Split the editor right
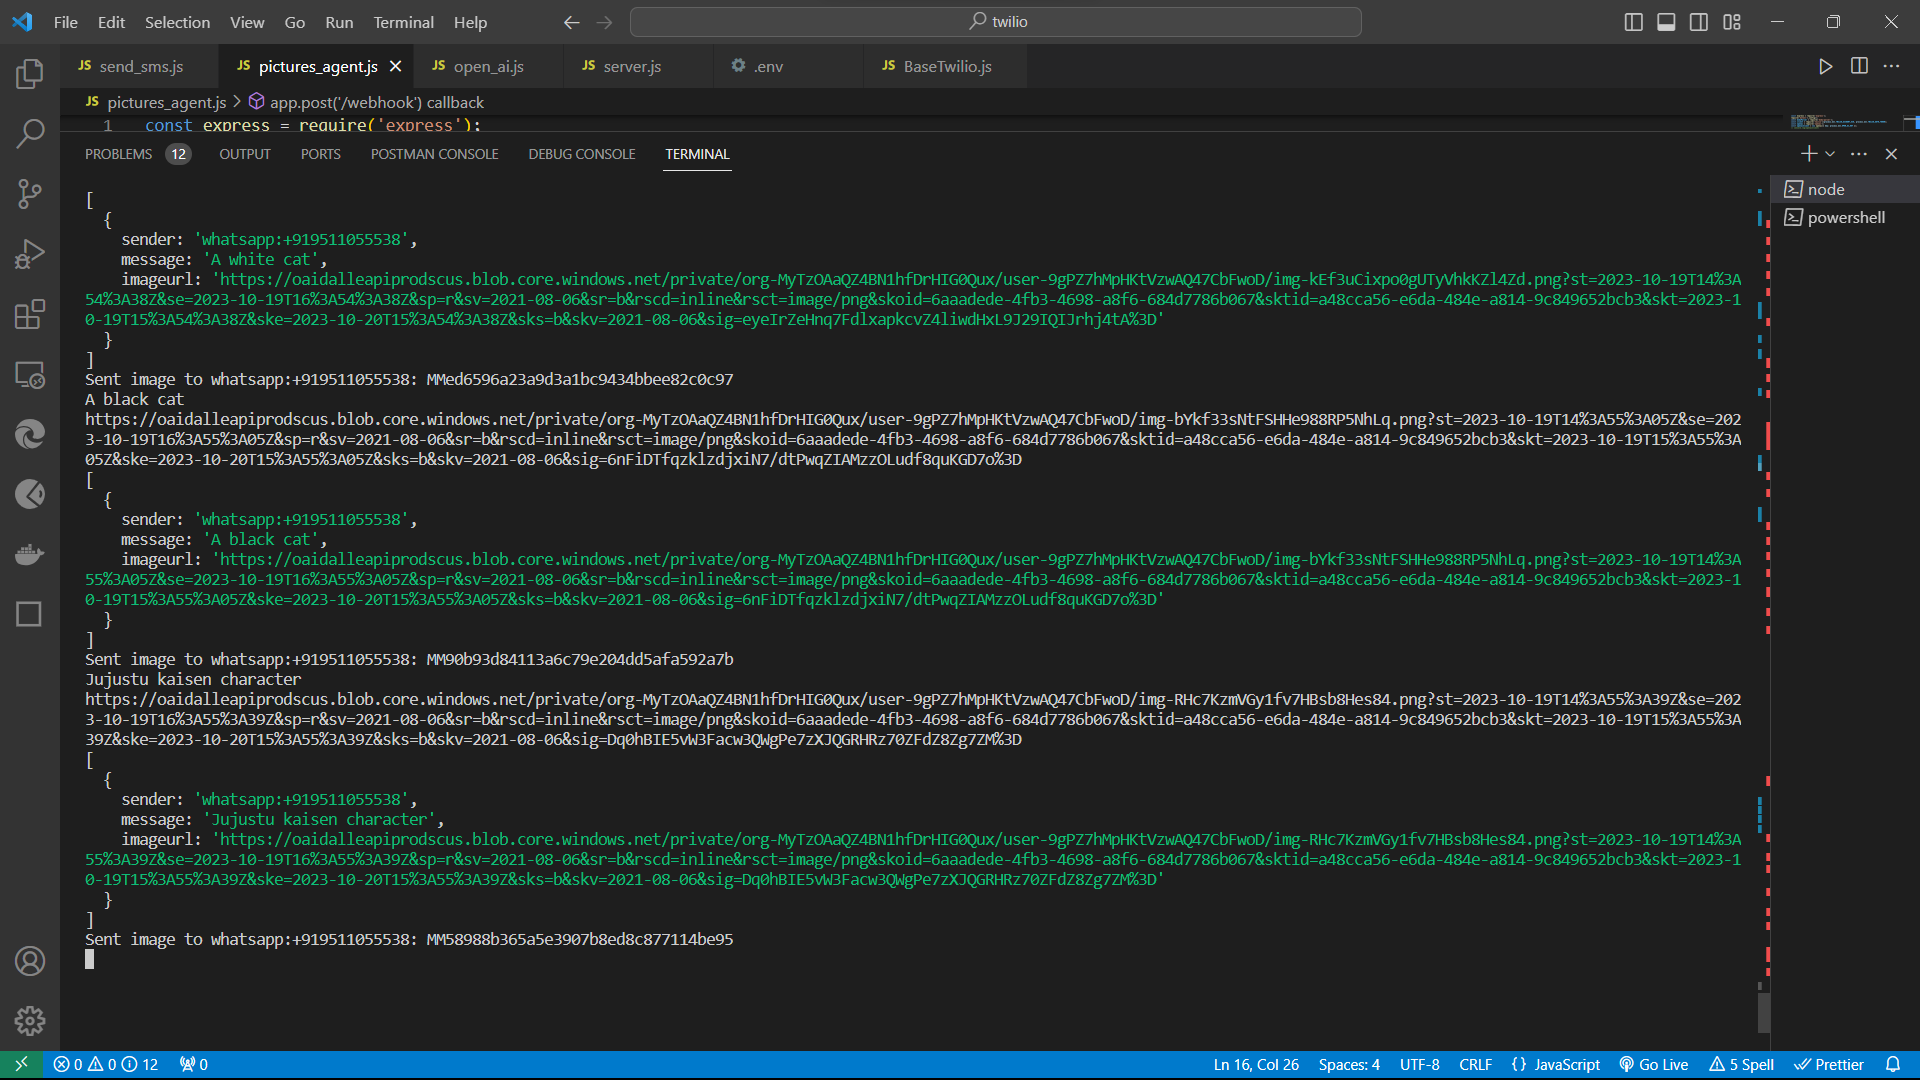 point(1859,66)
